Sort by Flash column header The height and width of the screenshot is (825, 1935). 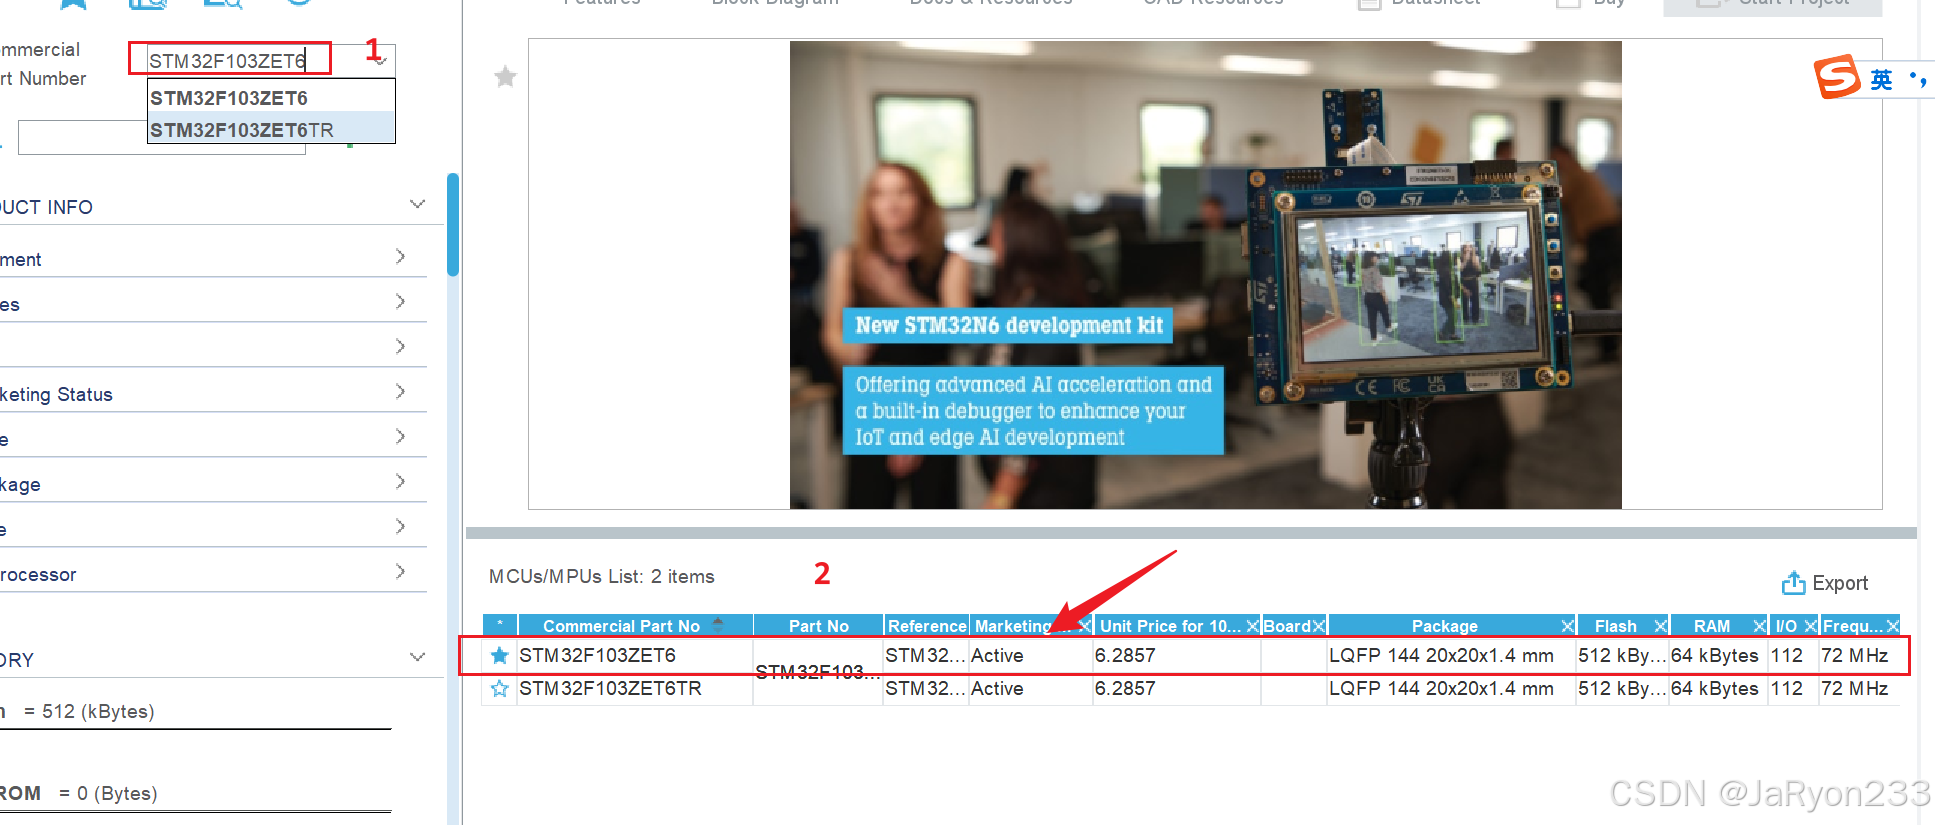pyautogui.click(x=1615, y=626)
